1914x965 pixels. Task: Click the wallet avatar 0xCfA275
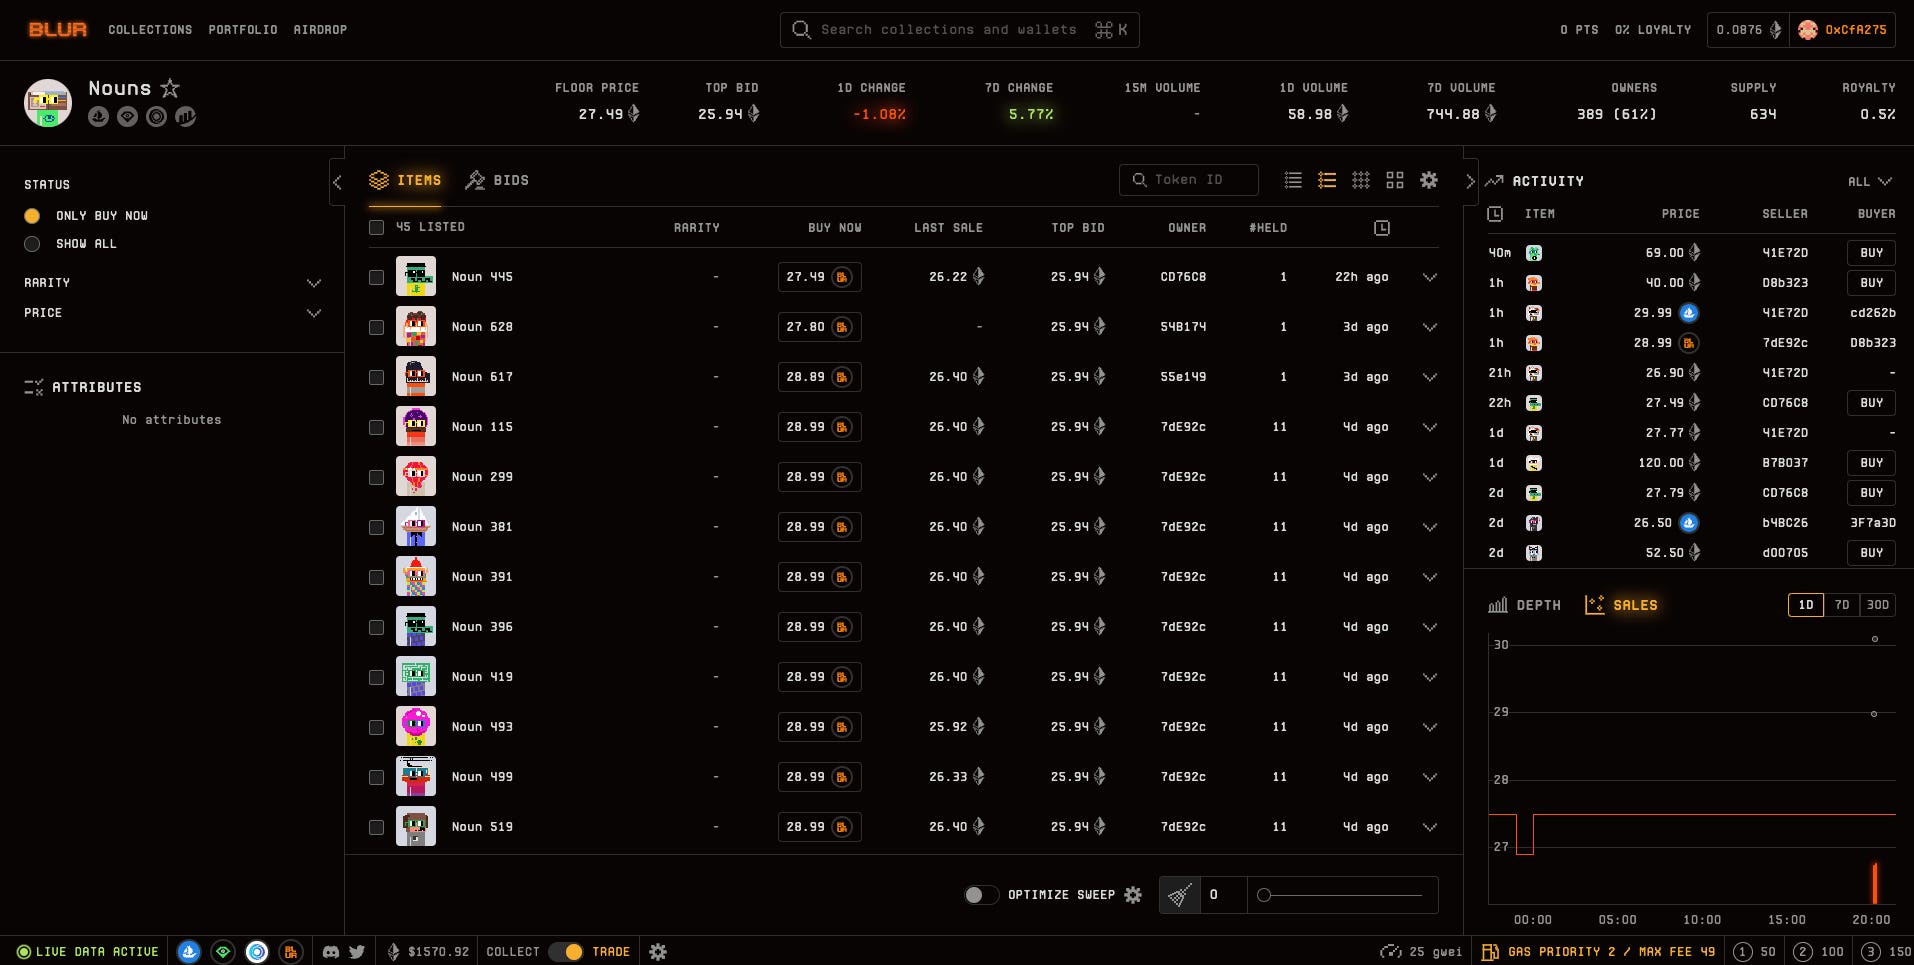pos(1807,30)
